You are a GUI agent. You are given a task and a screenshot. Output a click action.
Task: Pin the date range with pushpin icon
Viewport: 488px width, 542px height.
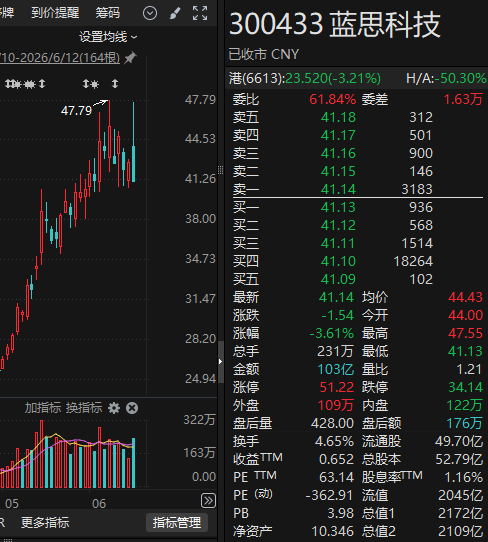[130, 57]
